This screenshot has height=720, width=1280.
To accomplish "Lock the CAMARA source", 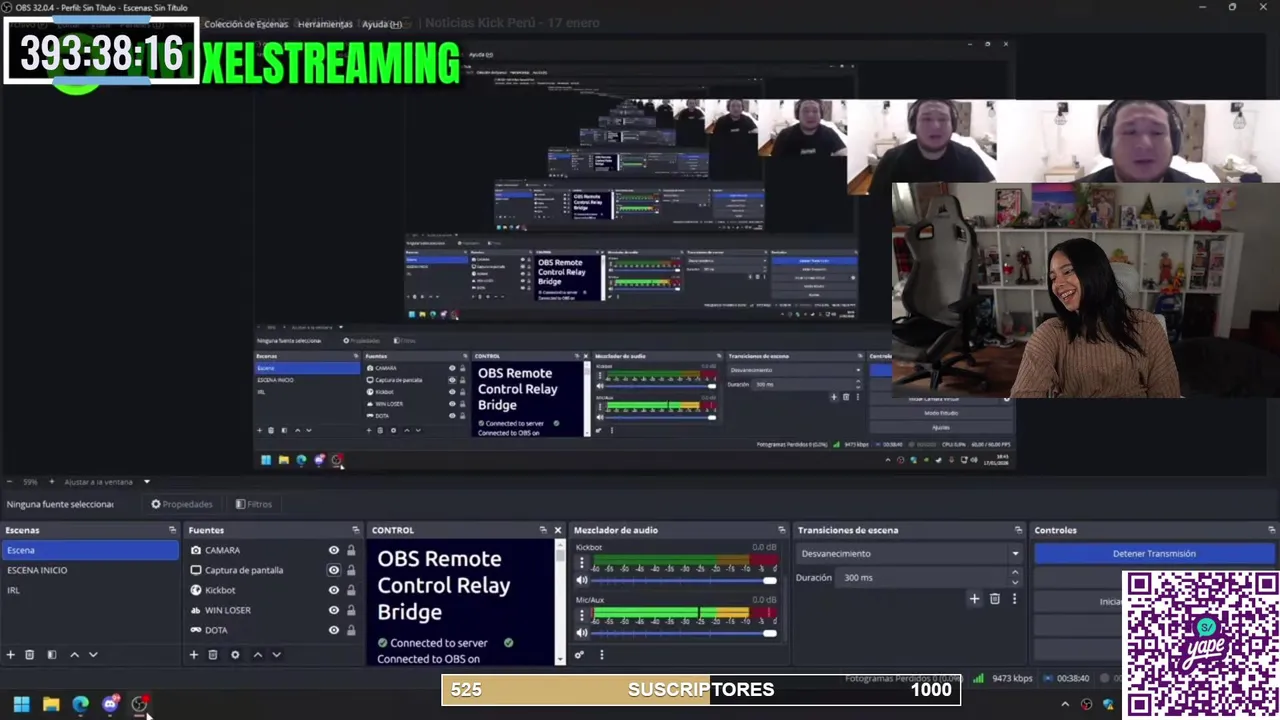I will click(351, 550).
